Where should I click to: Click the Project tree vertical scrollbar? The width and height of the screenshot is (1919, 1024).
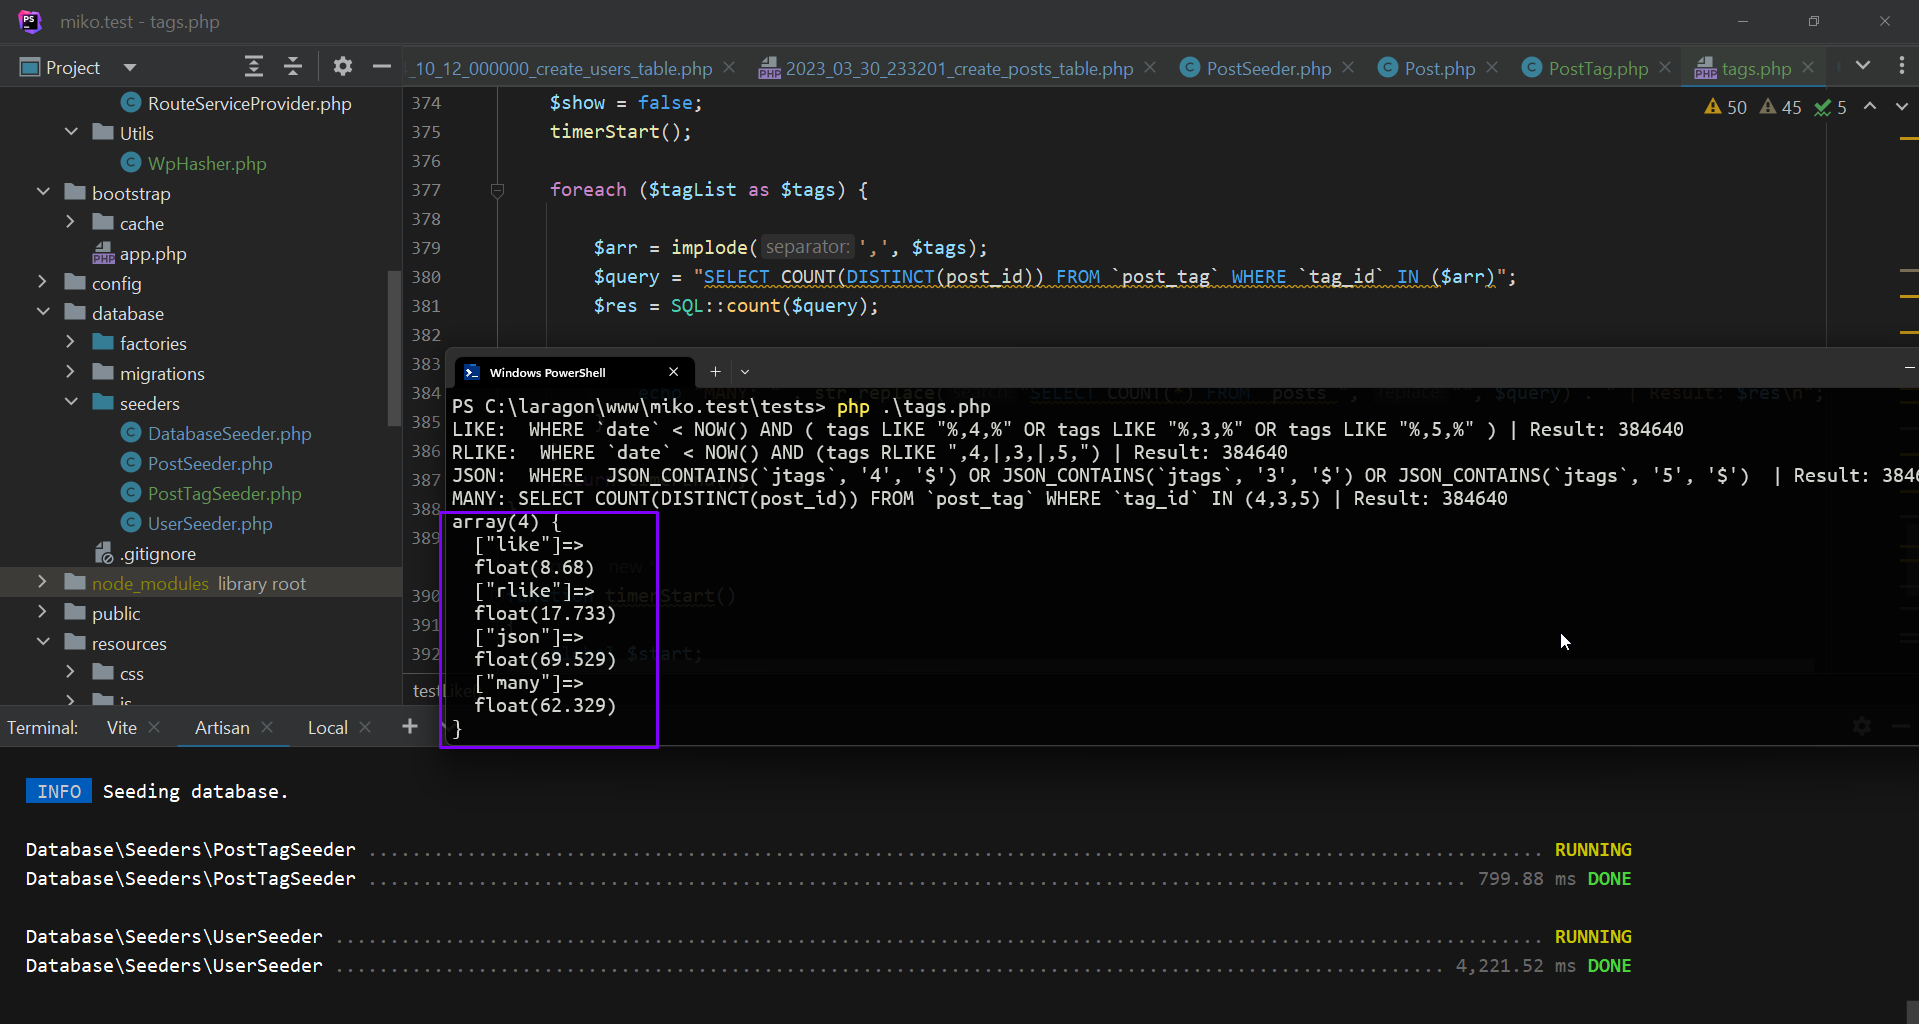[394, 350]
